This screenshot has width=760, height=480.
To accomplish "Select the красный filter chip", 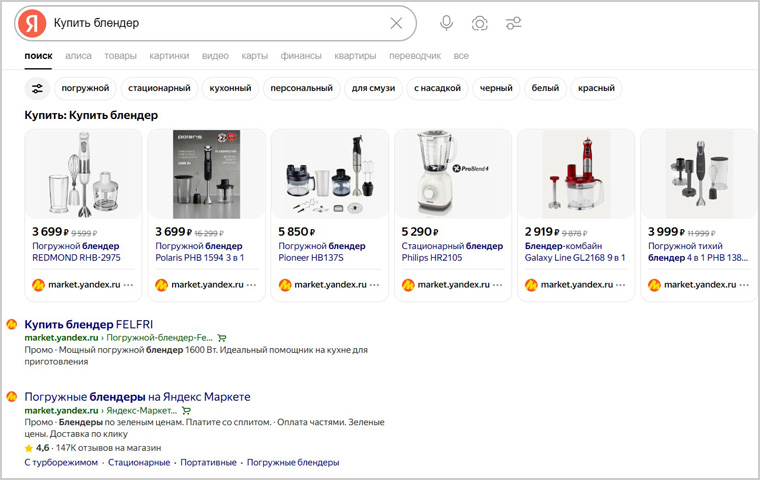I will tap(596, 88).
